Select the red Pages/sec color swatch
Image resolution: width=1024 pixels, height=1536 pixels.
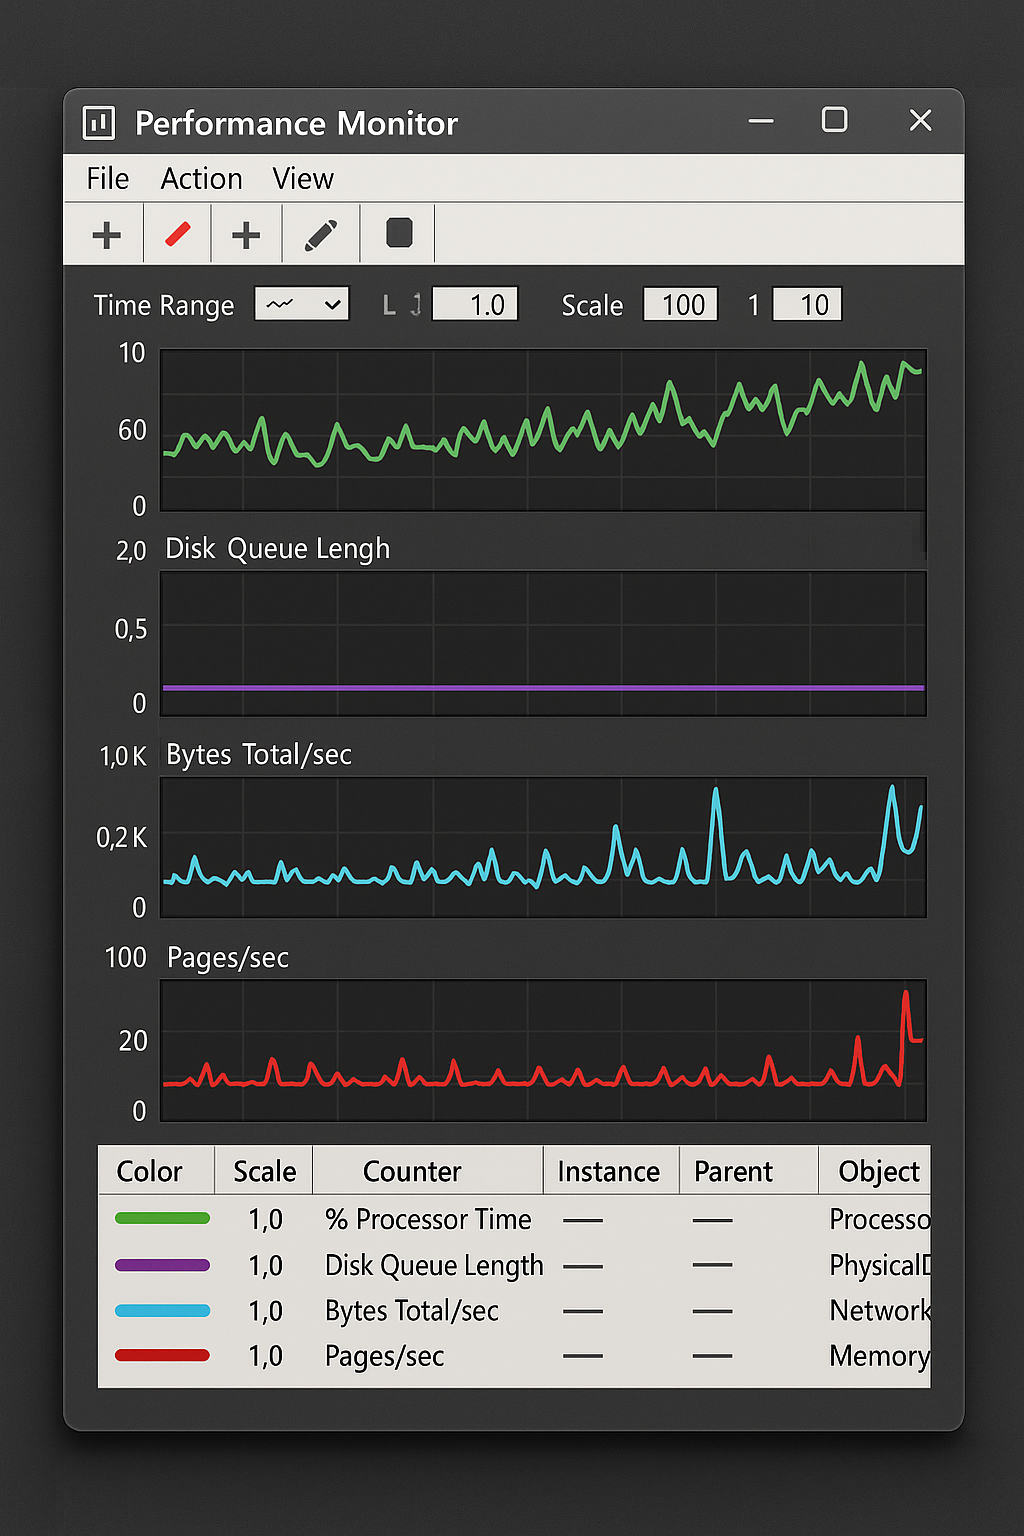coord(162,1355)
